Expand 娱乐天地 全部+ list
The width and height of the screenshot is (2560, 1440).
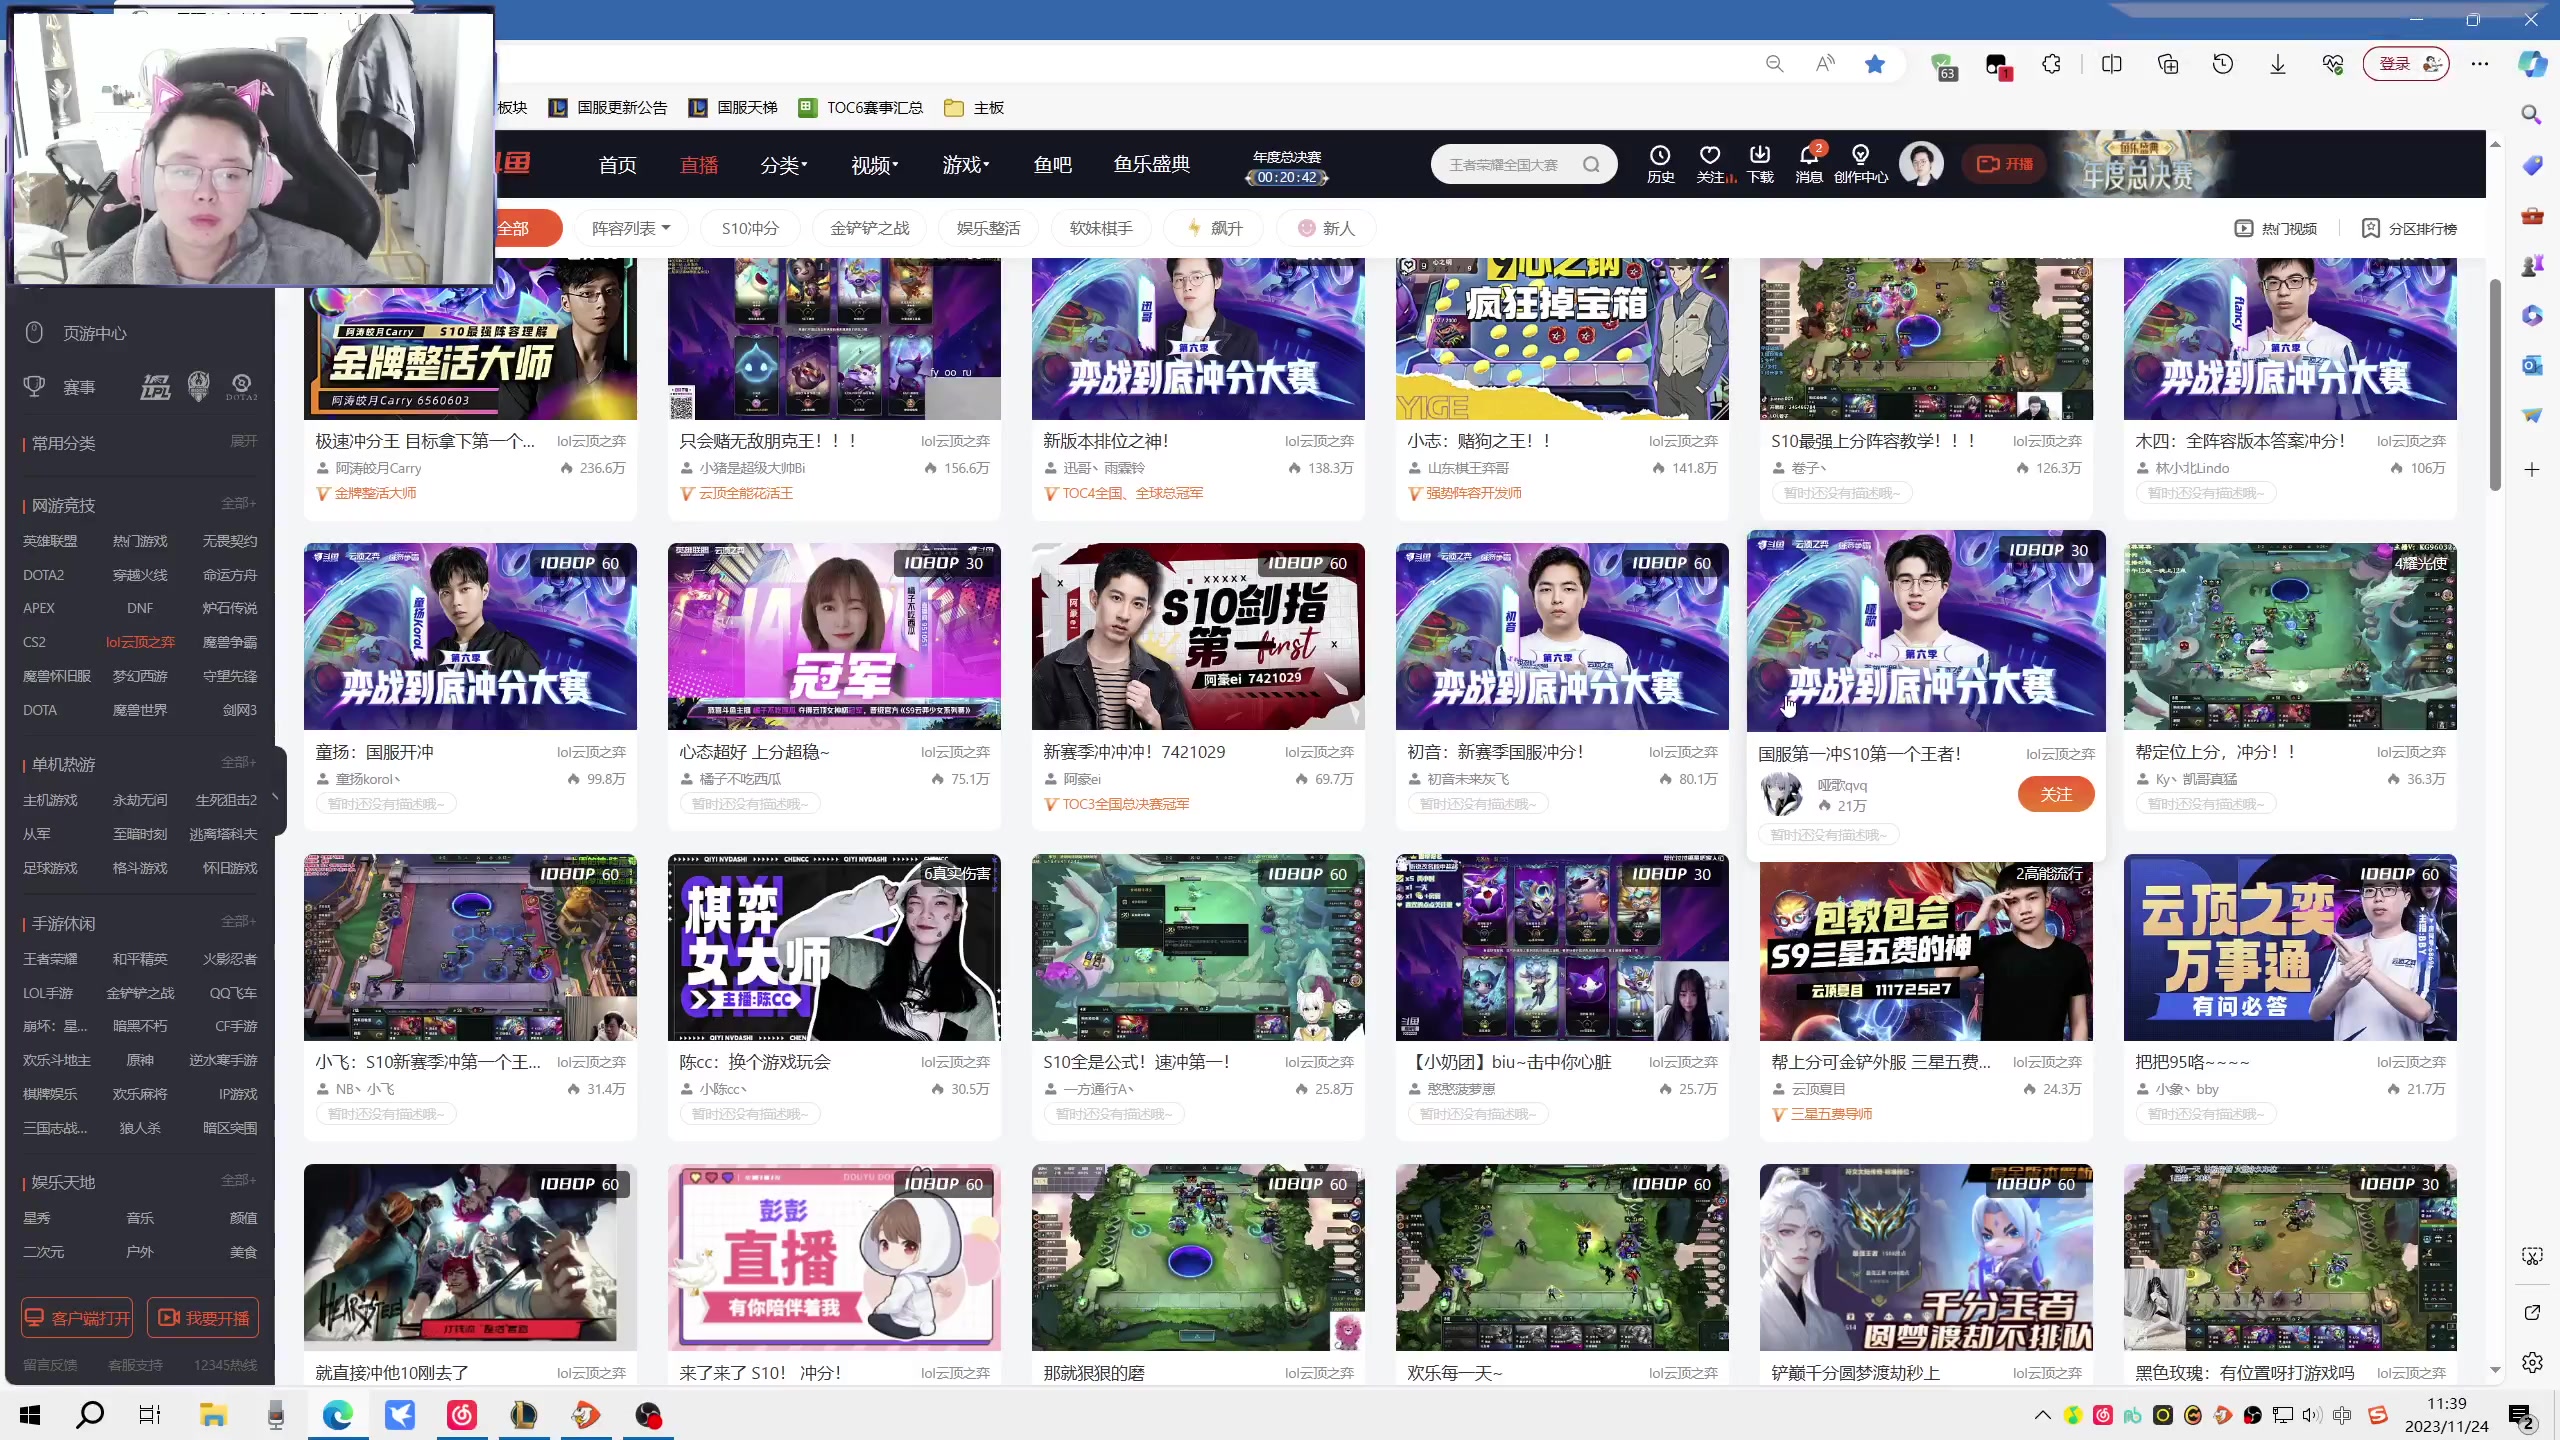(x=238, y=1180)
